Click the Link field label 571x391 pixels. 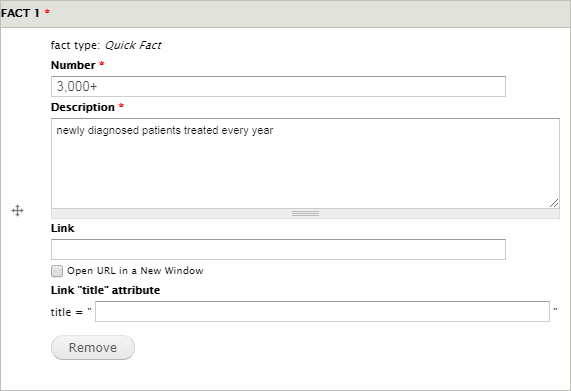click(63, 228)
